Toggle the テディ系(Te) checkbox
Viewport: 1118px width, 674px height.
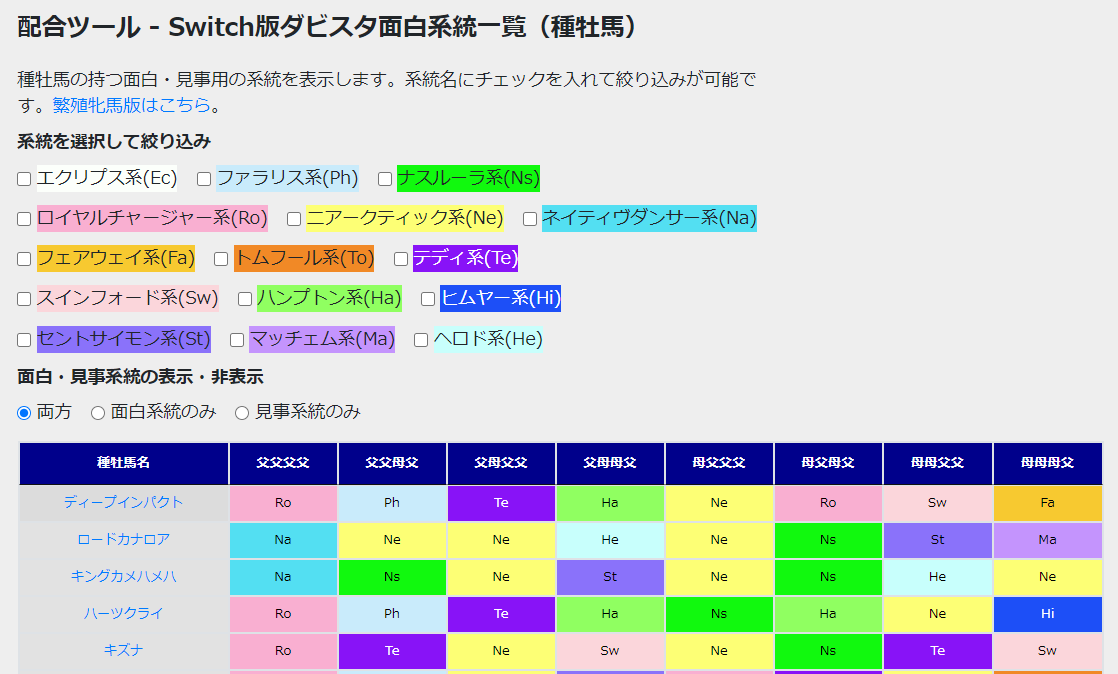(x=401, y=259)
